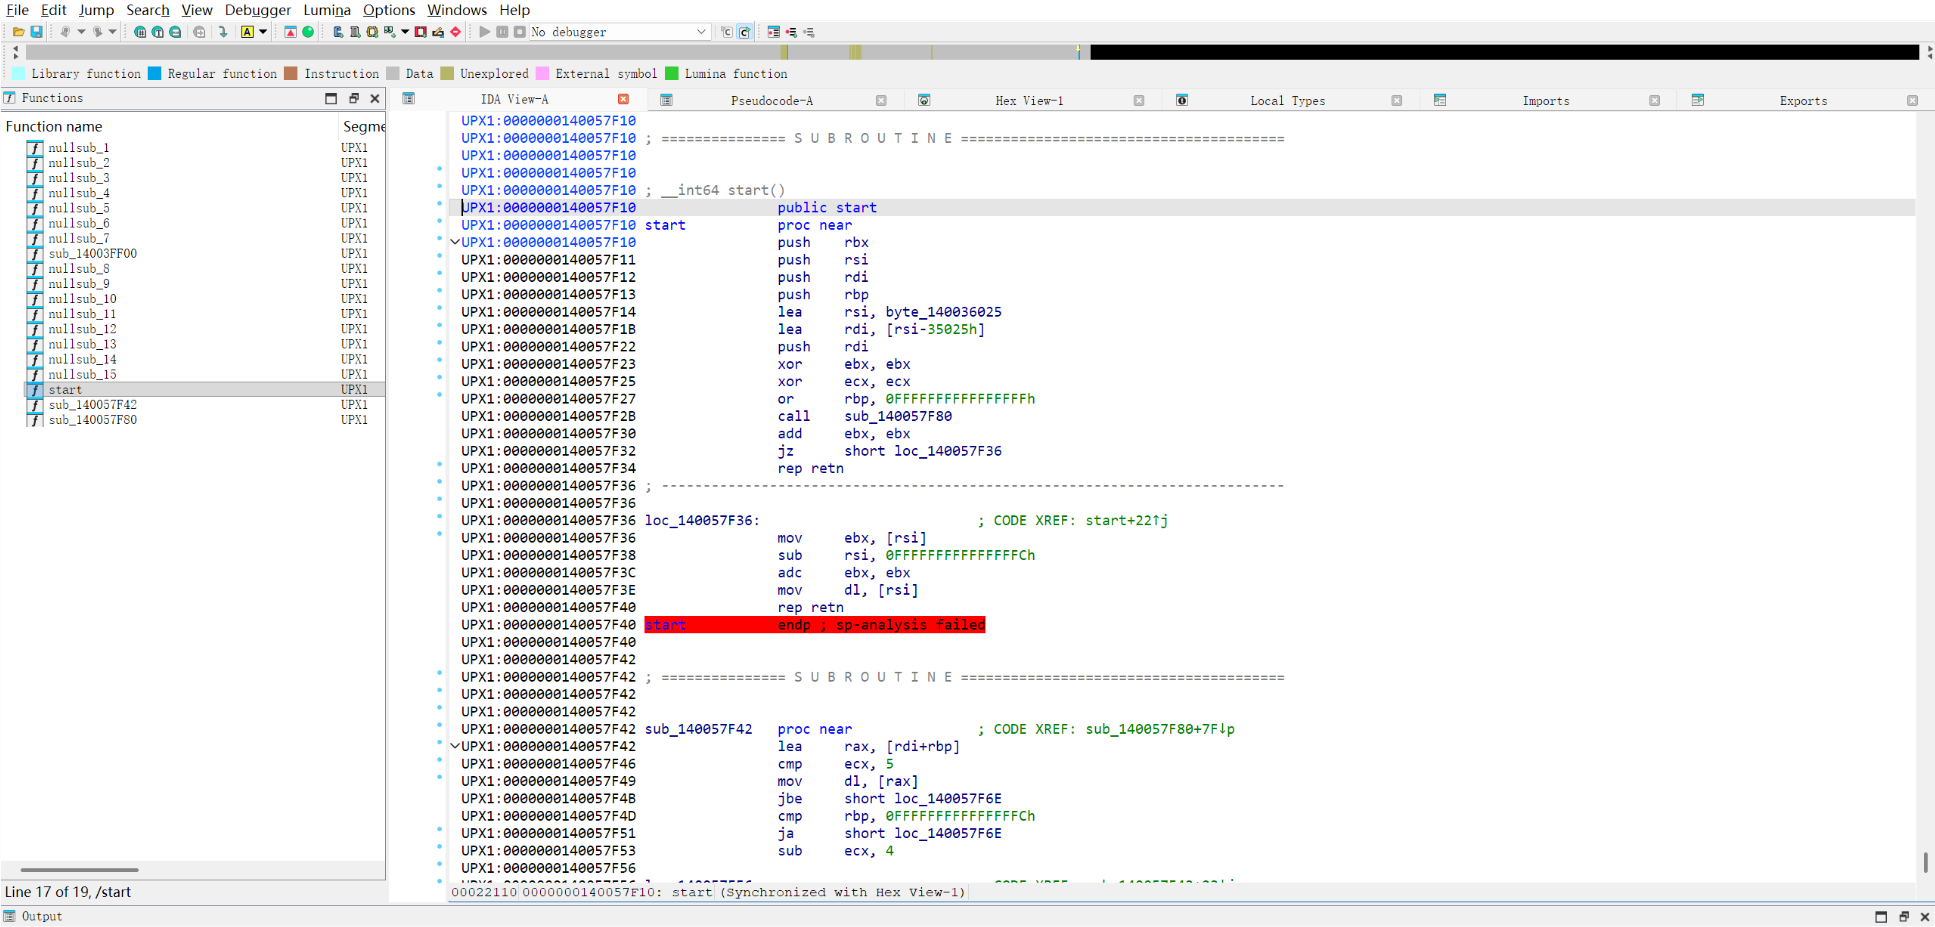1935x927 pixels.
Task: Switch to the Imports tab
Action: [1546, 100]
